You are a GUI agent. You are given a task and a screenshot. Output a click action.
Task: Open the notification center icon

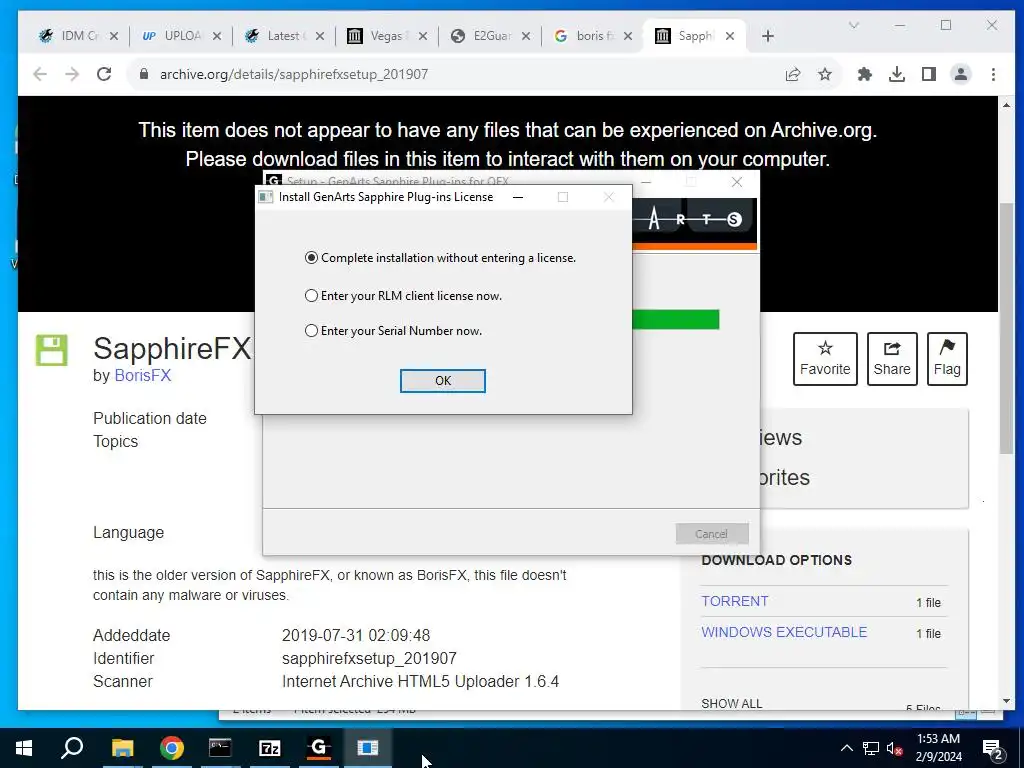pyautogui.click(x=992, y=748)
